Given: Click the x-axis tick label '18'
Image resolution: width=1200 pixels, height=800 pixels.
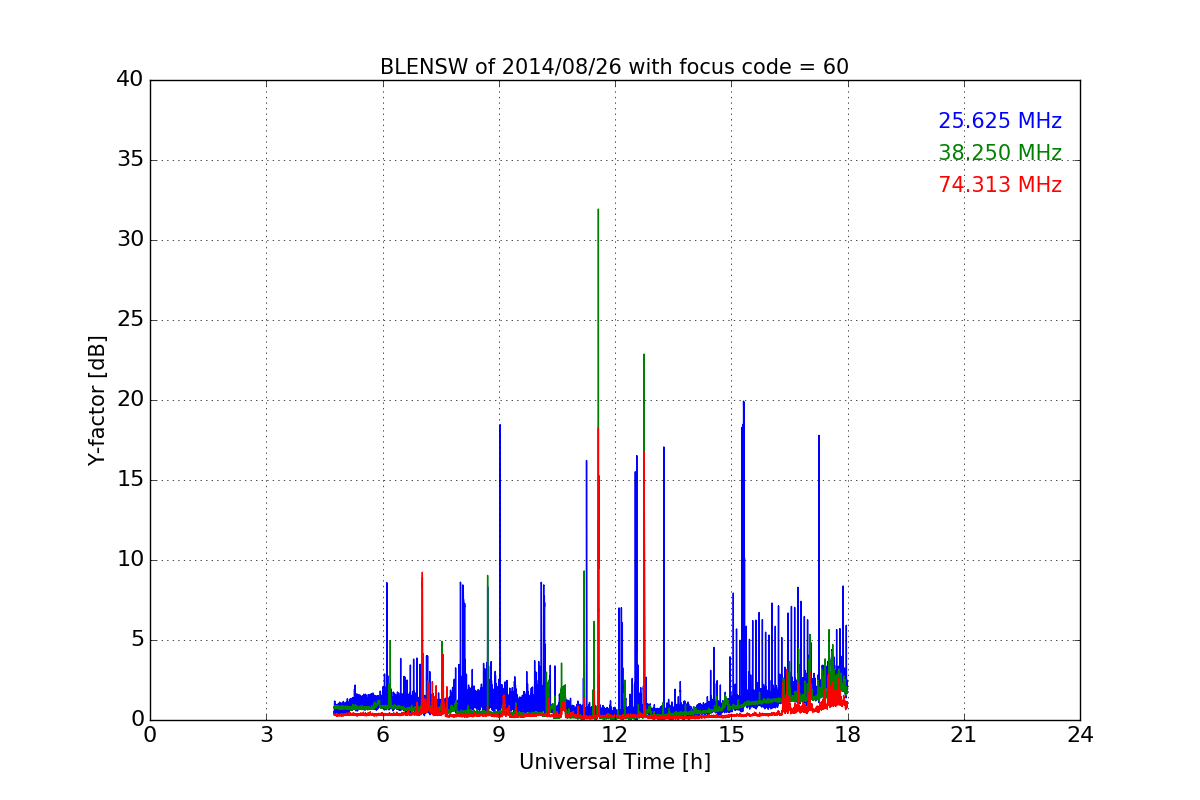Looking at the screenshot, I should [x=848, y=735].
